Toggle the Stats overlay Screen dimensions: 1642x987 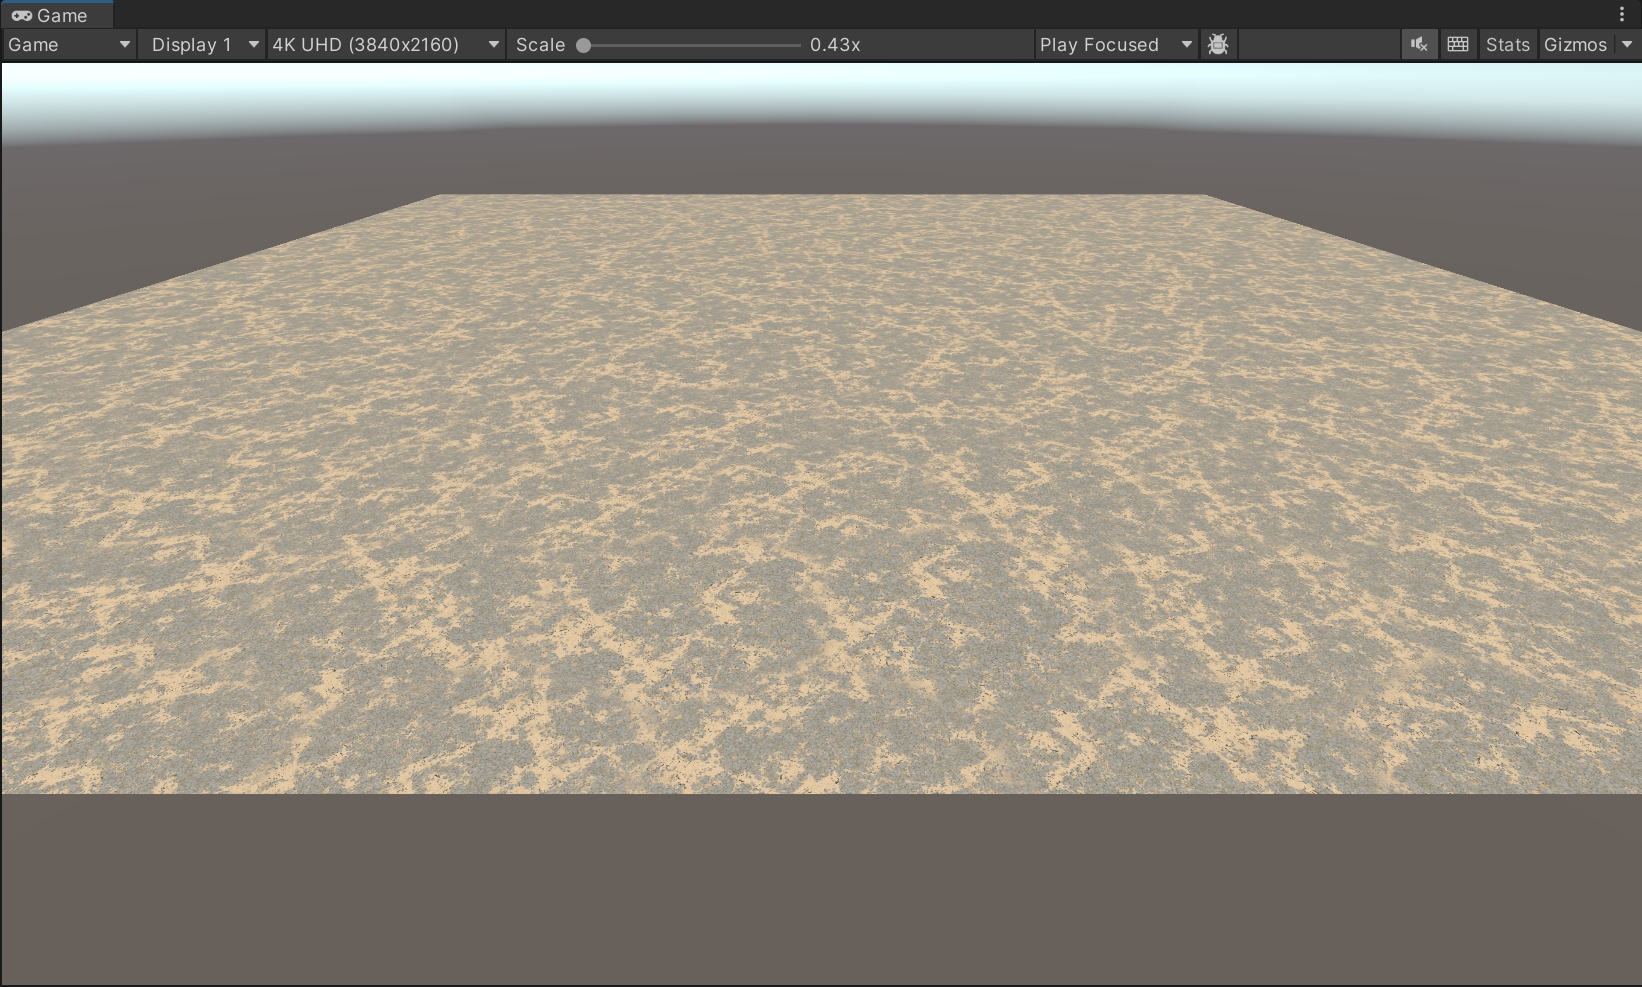pos(1507,45)
